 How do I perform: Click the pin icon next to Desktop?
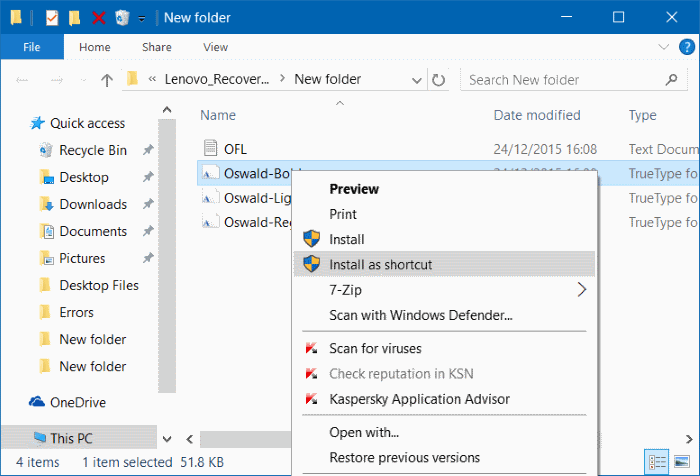point(148,177)
